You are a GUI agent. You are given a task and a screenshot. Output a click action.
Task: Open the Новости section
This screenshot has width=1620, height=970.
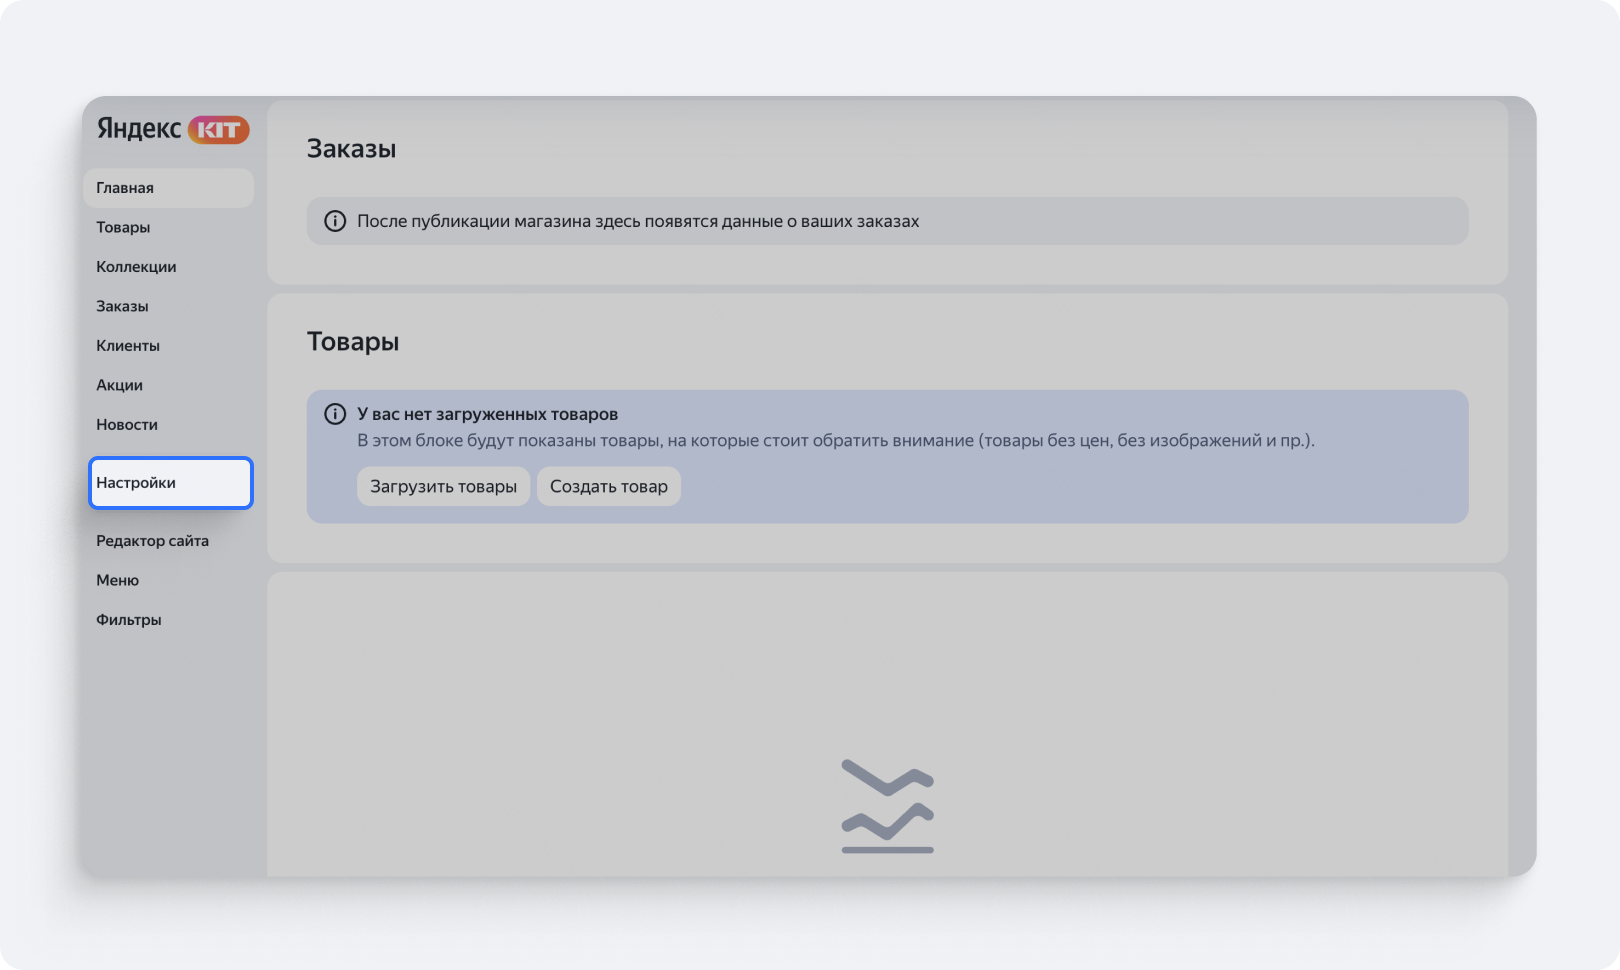click(x=127, y=425)
